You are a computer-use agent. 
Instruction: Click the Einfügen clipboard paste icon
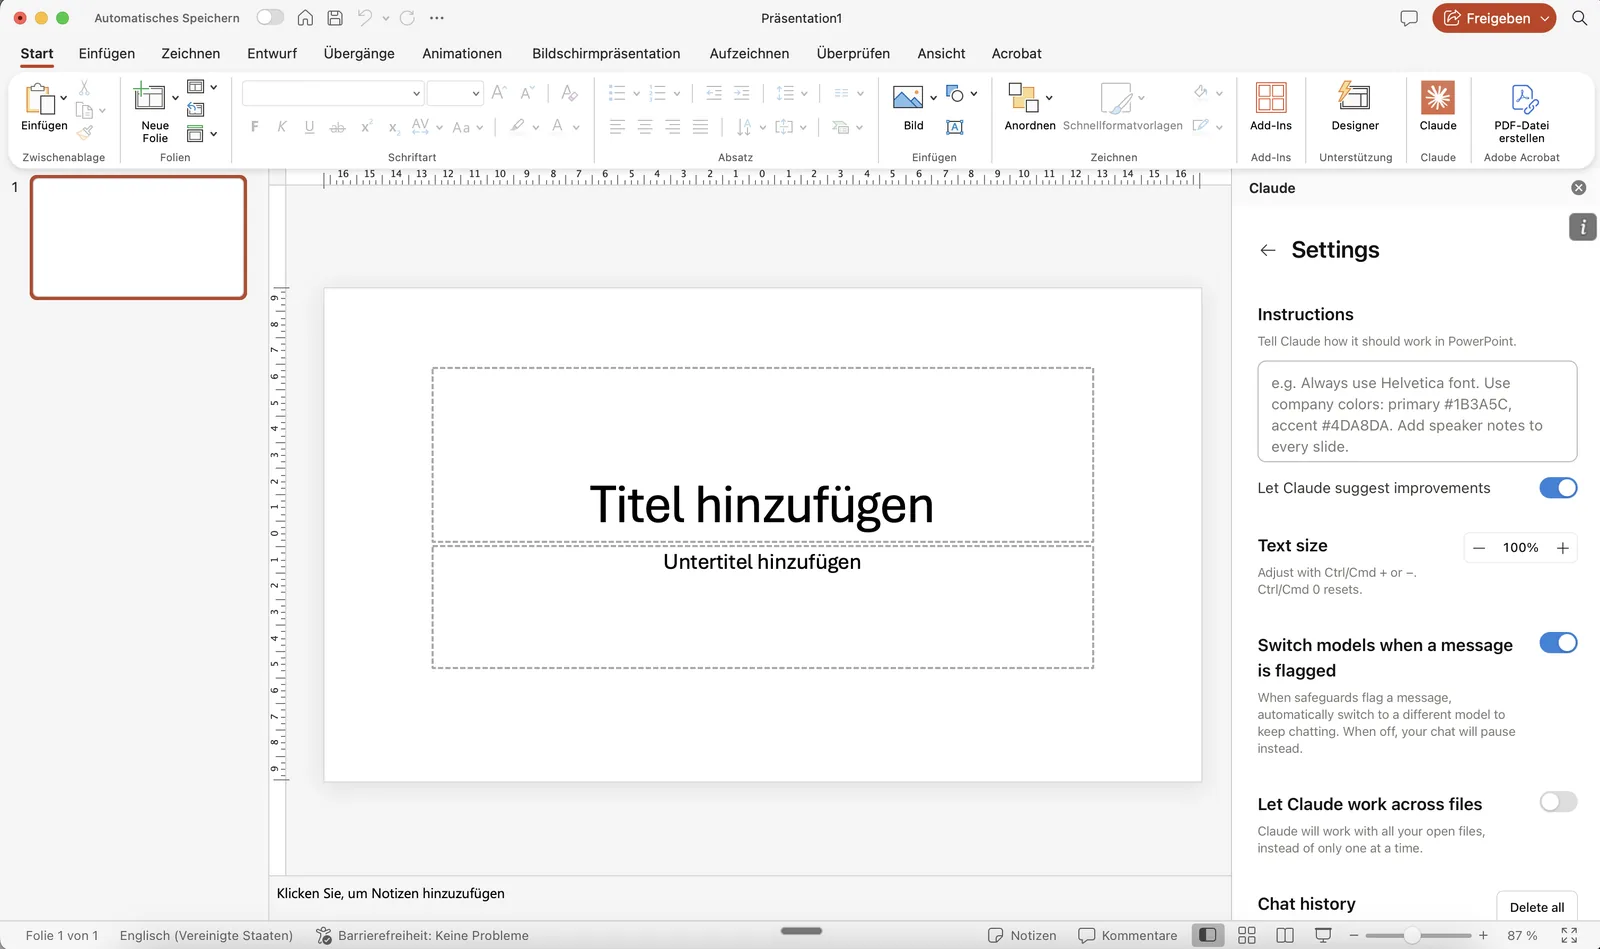39,98
